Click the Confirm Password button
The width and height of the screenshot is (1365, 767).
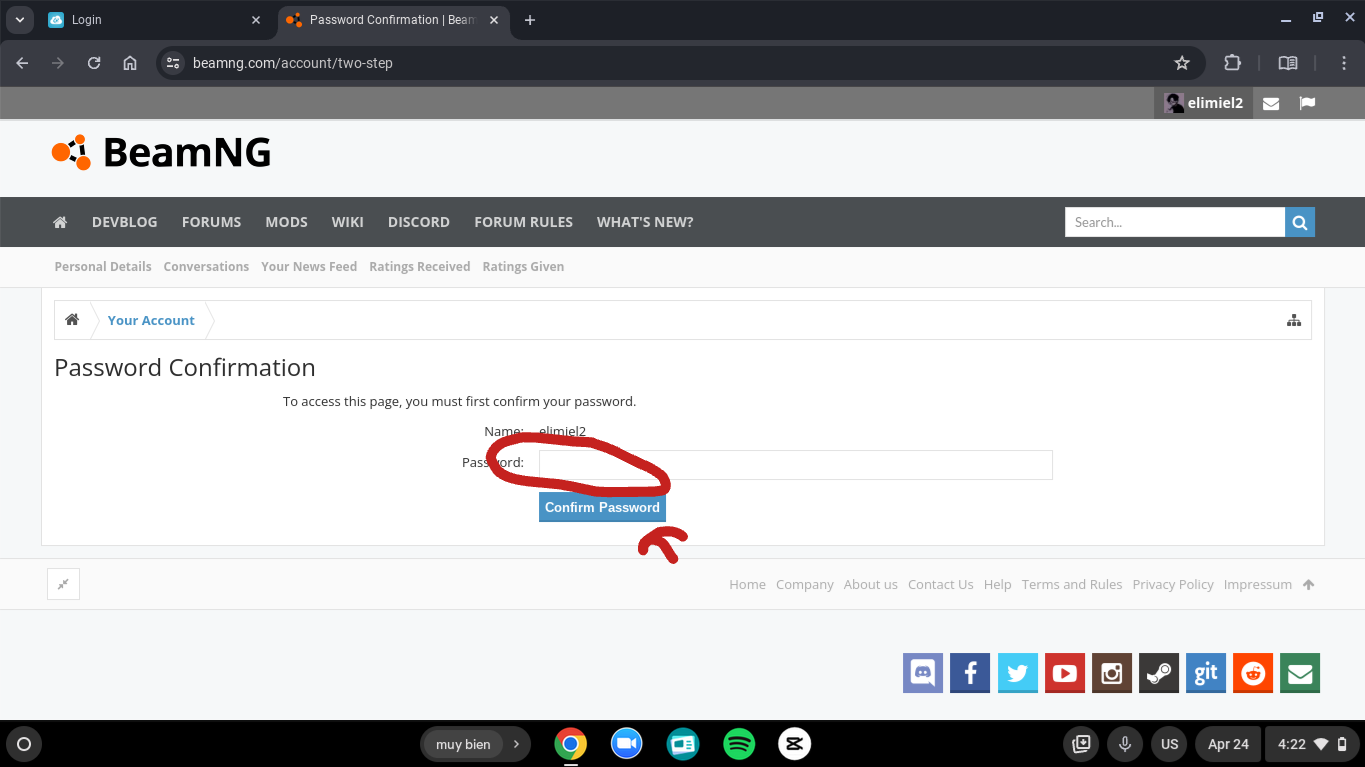coord(602,507)
